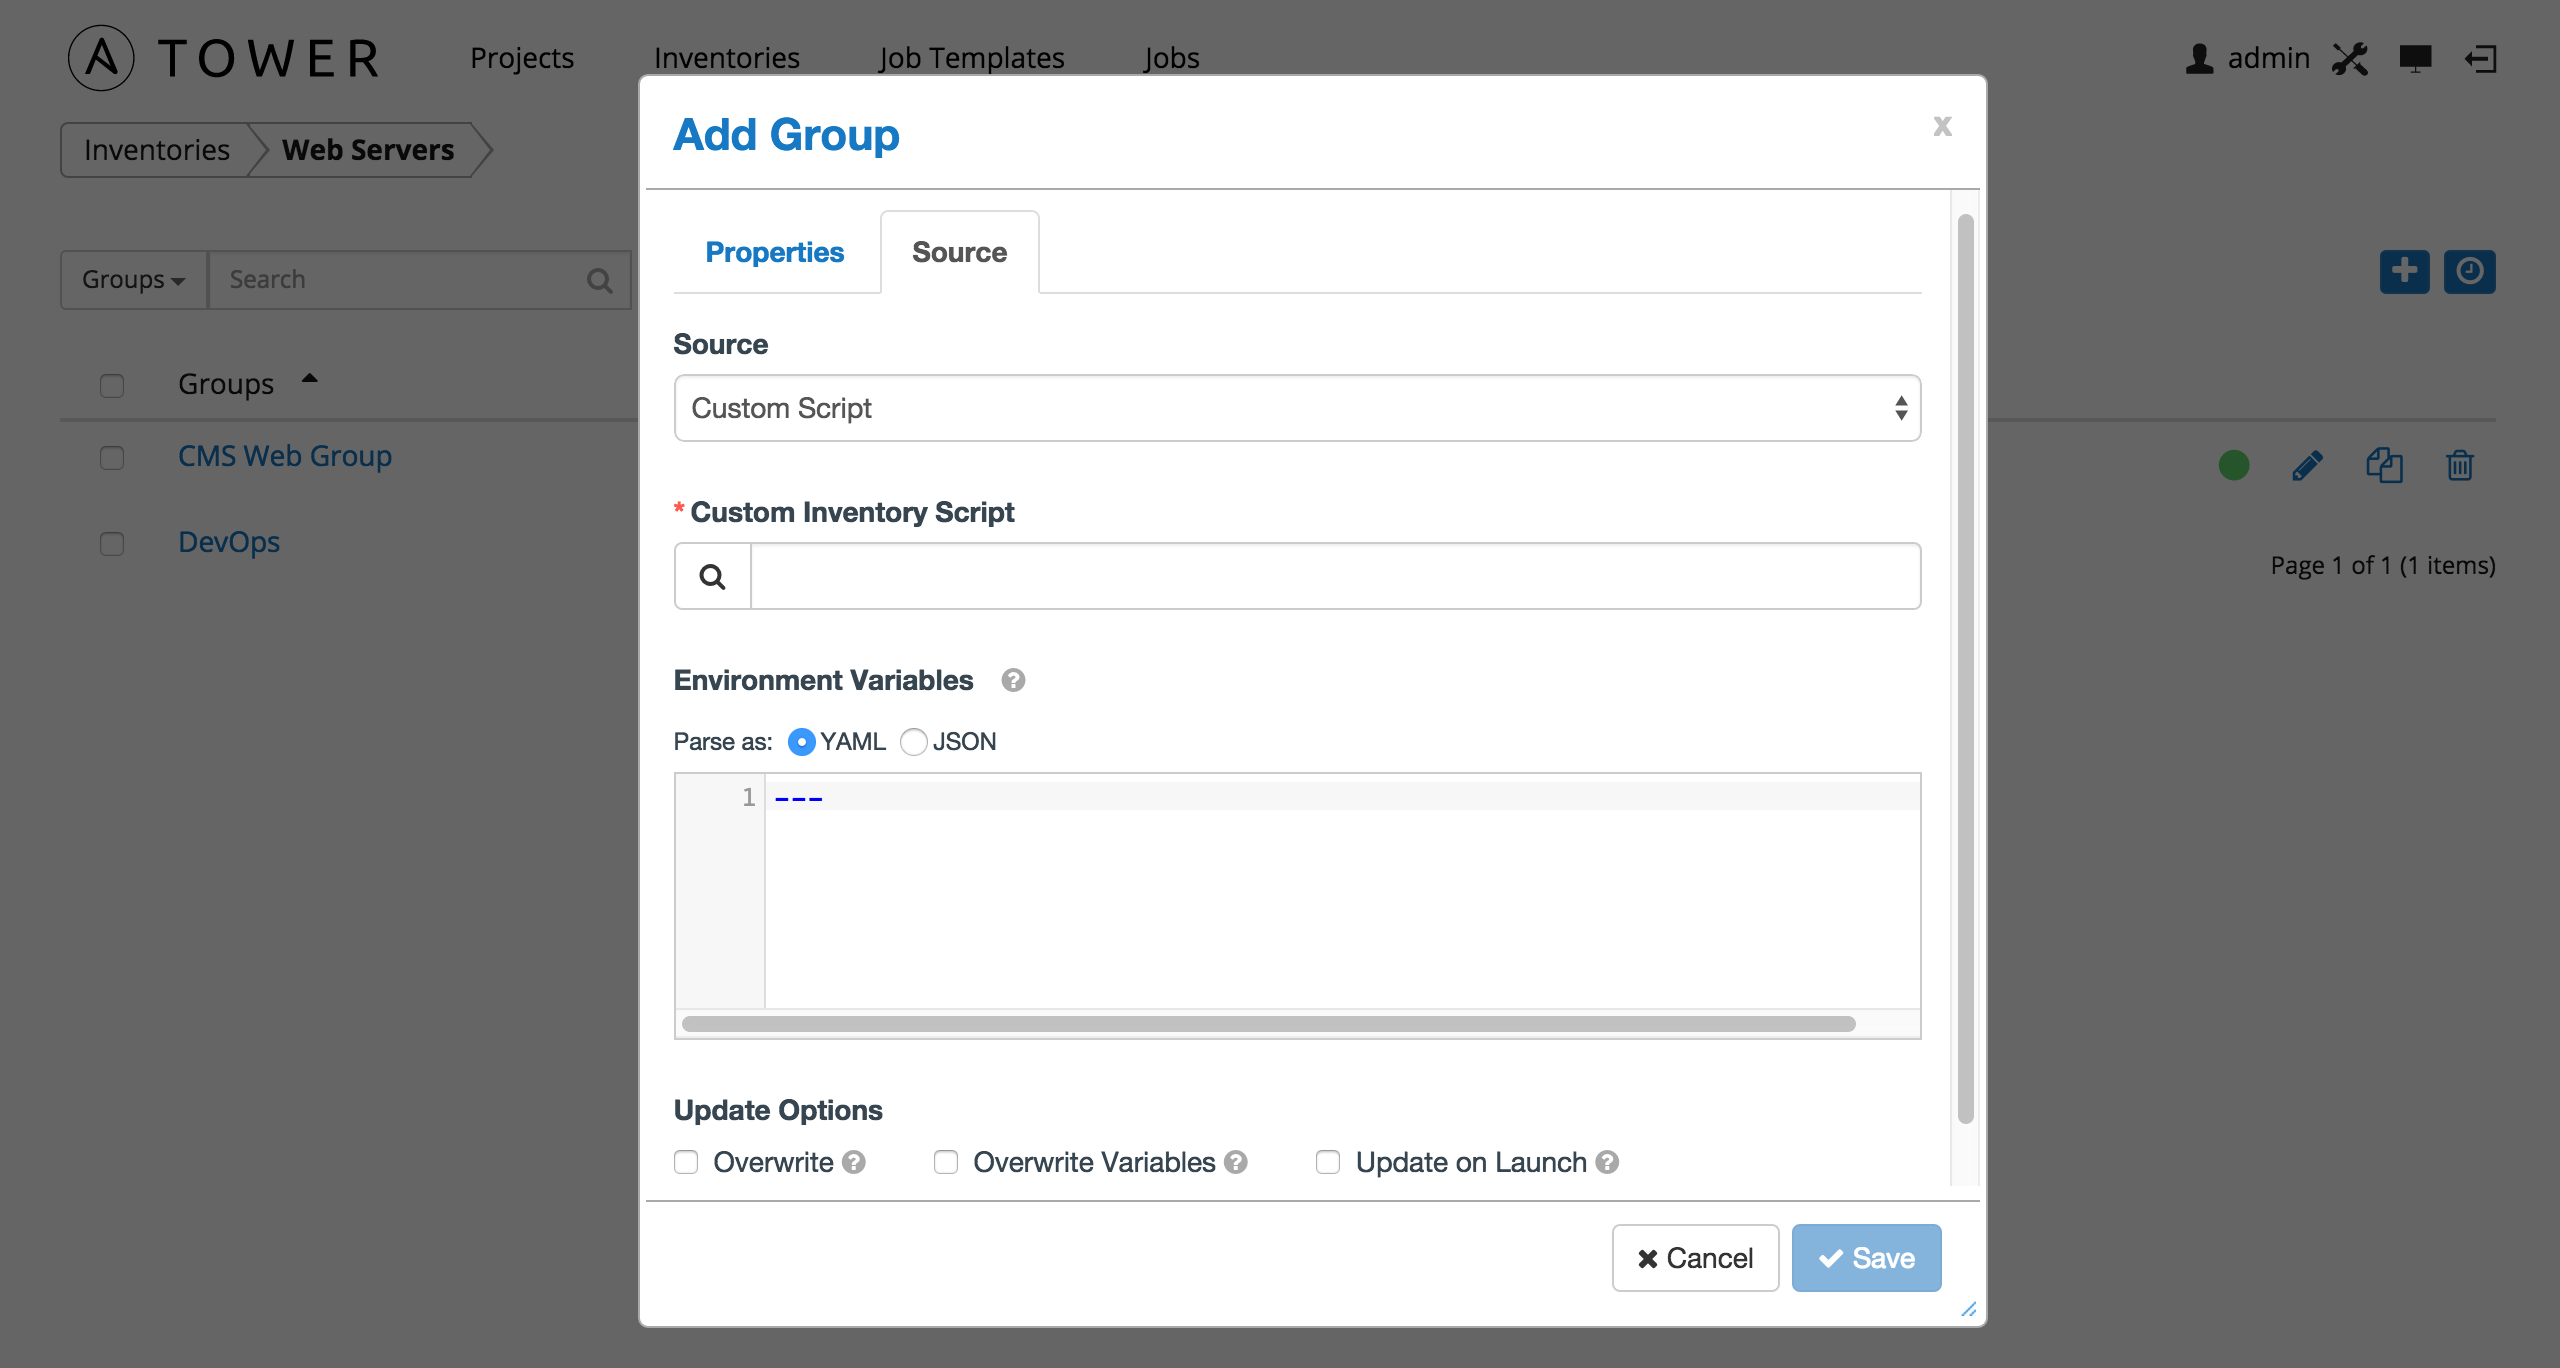Click the blue add plus icon top right

[x=2404, y=271]
